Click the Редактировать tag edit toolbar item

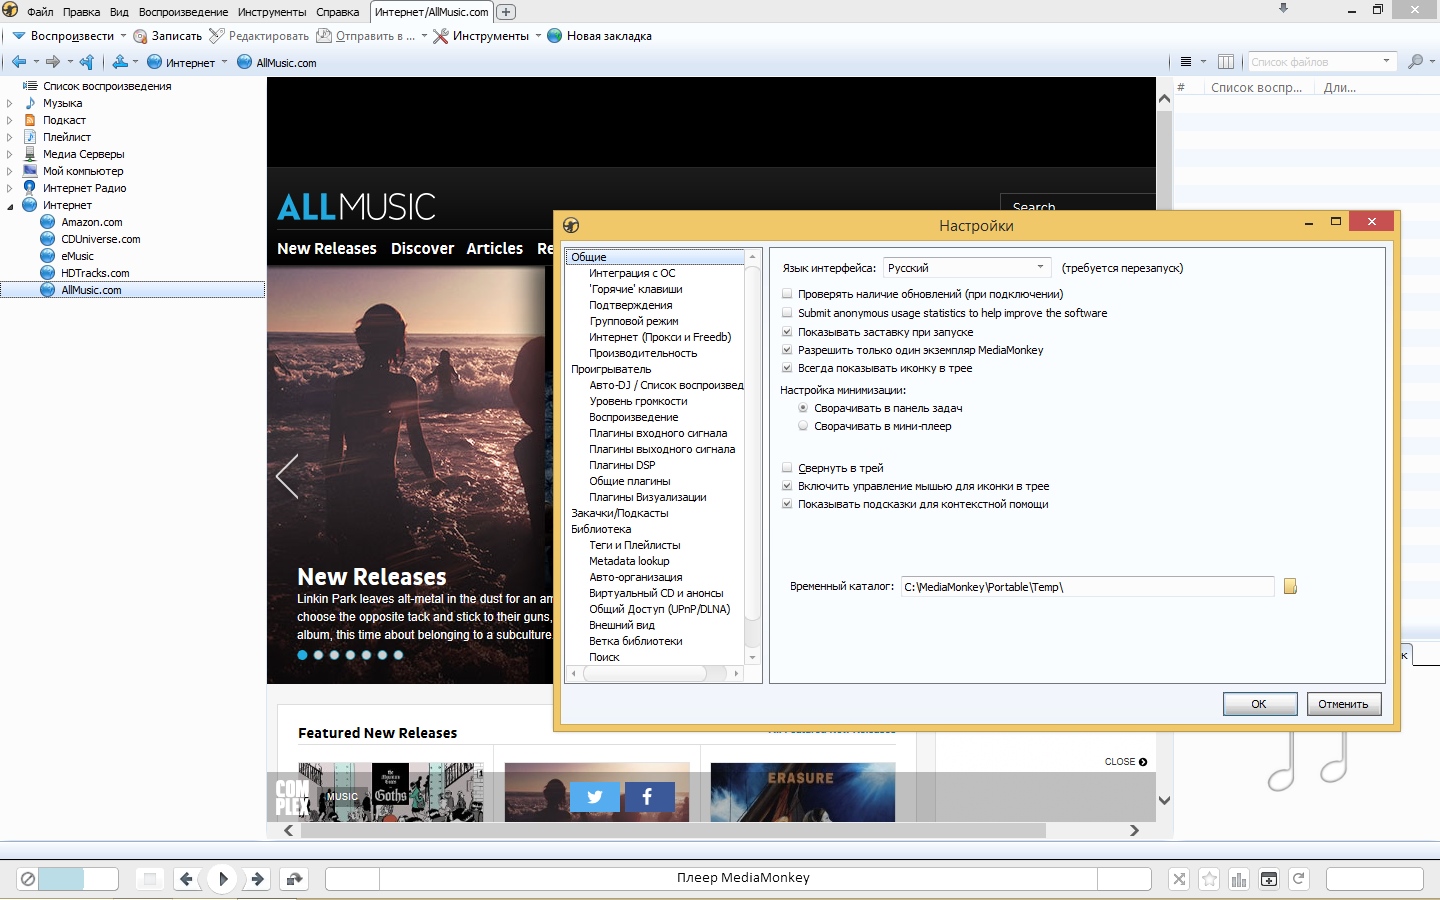tap(259, 36)
